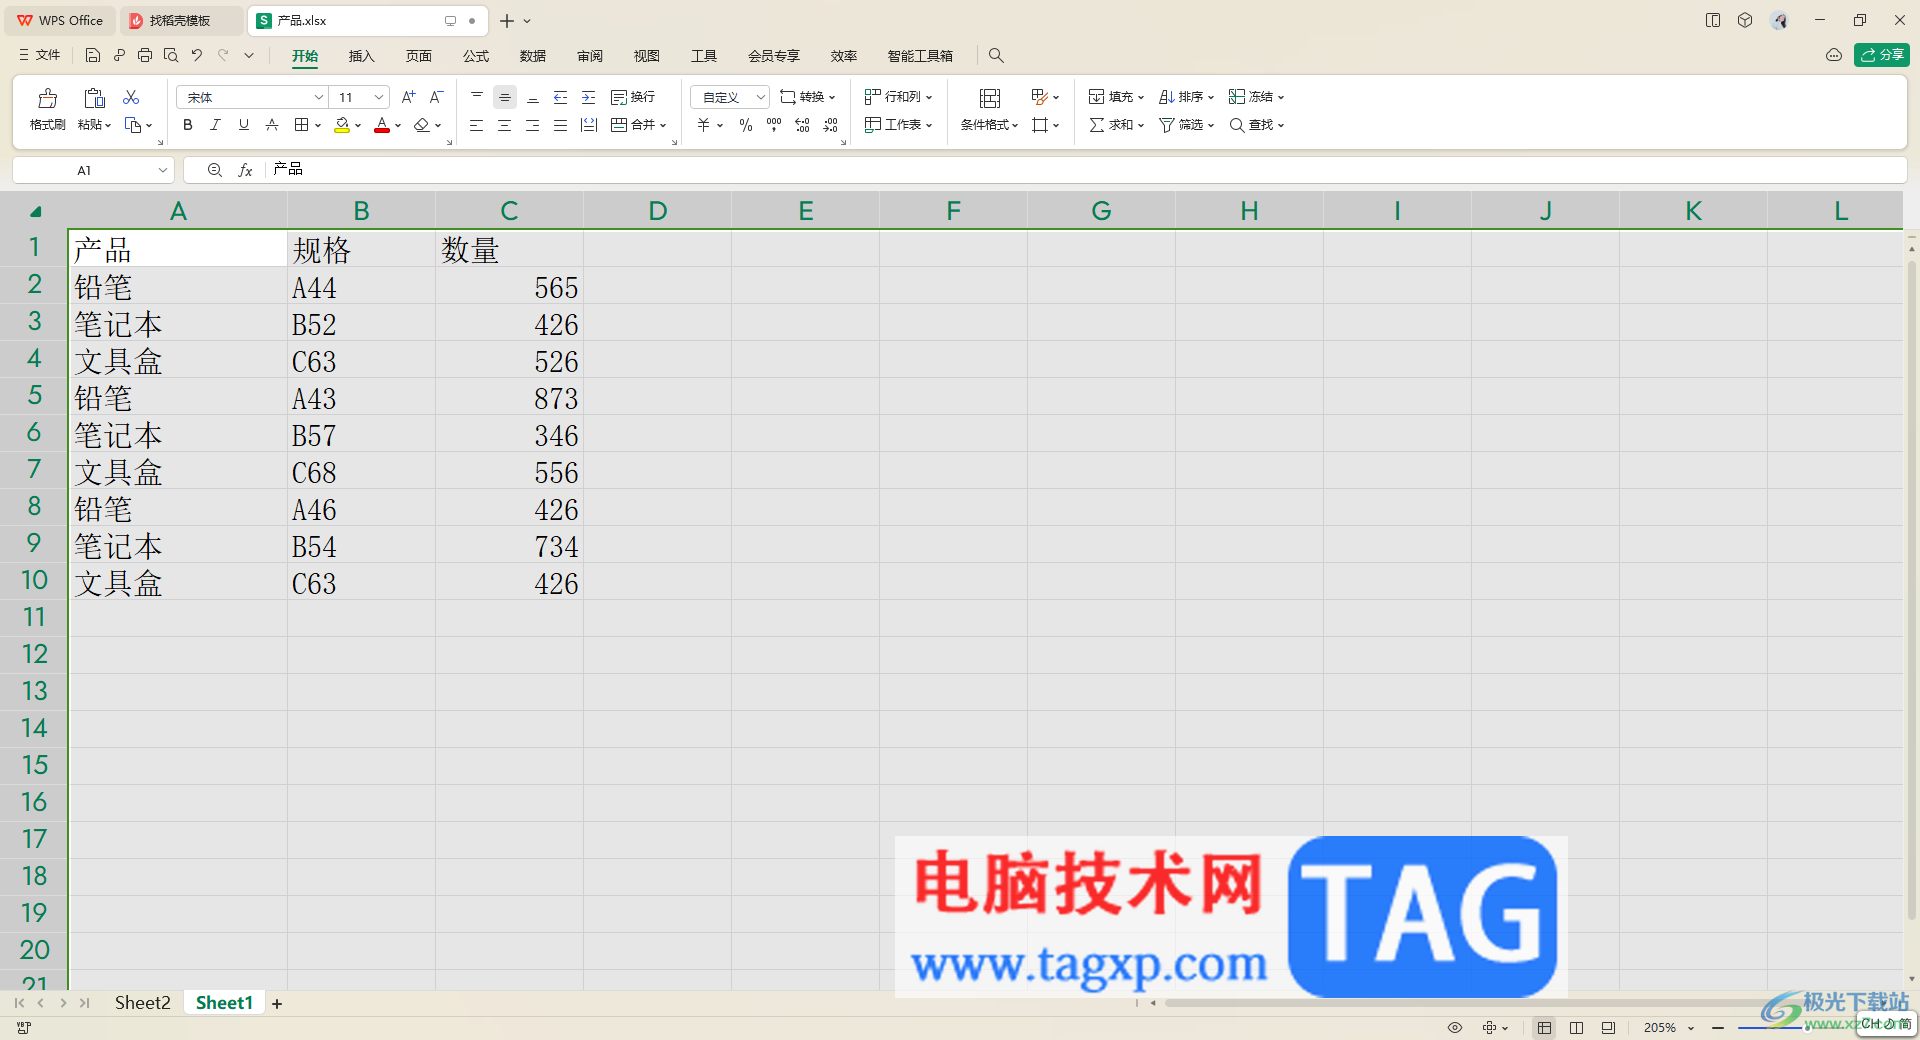Click the Format Painter (格式刷) icon
The width and height of the screenshot is (1920, 1040).
[47, 98]
